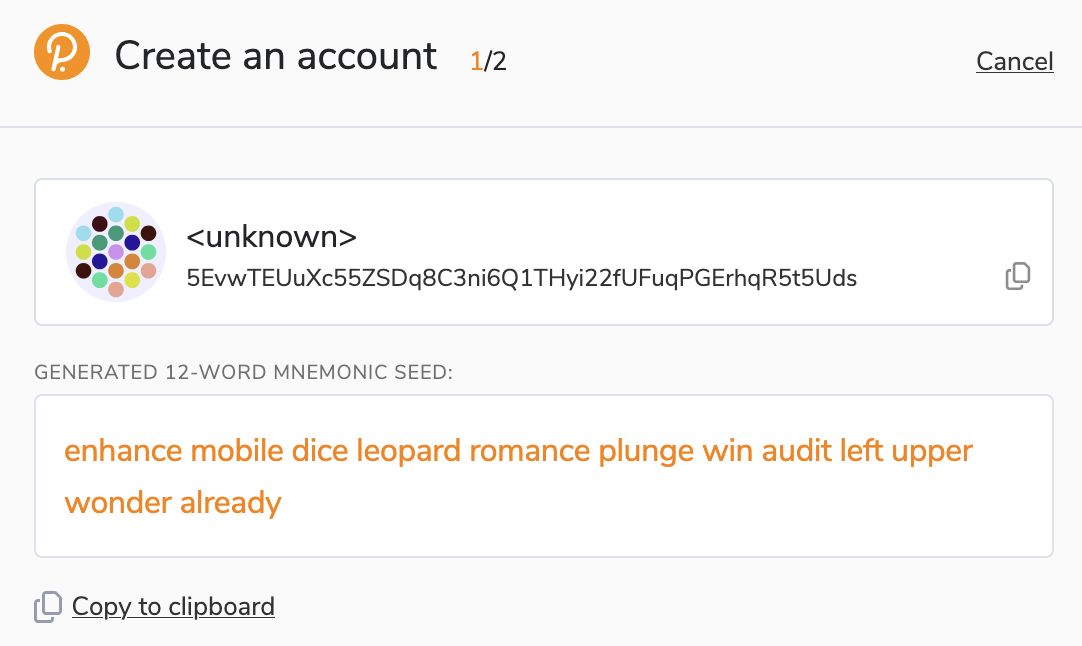
Task: Click the word 'leopard' in the seed phrase
Action: [x=409, y=451]
